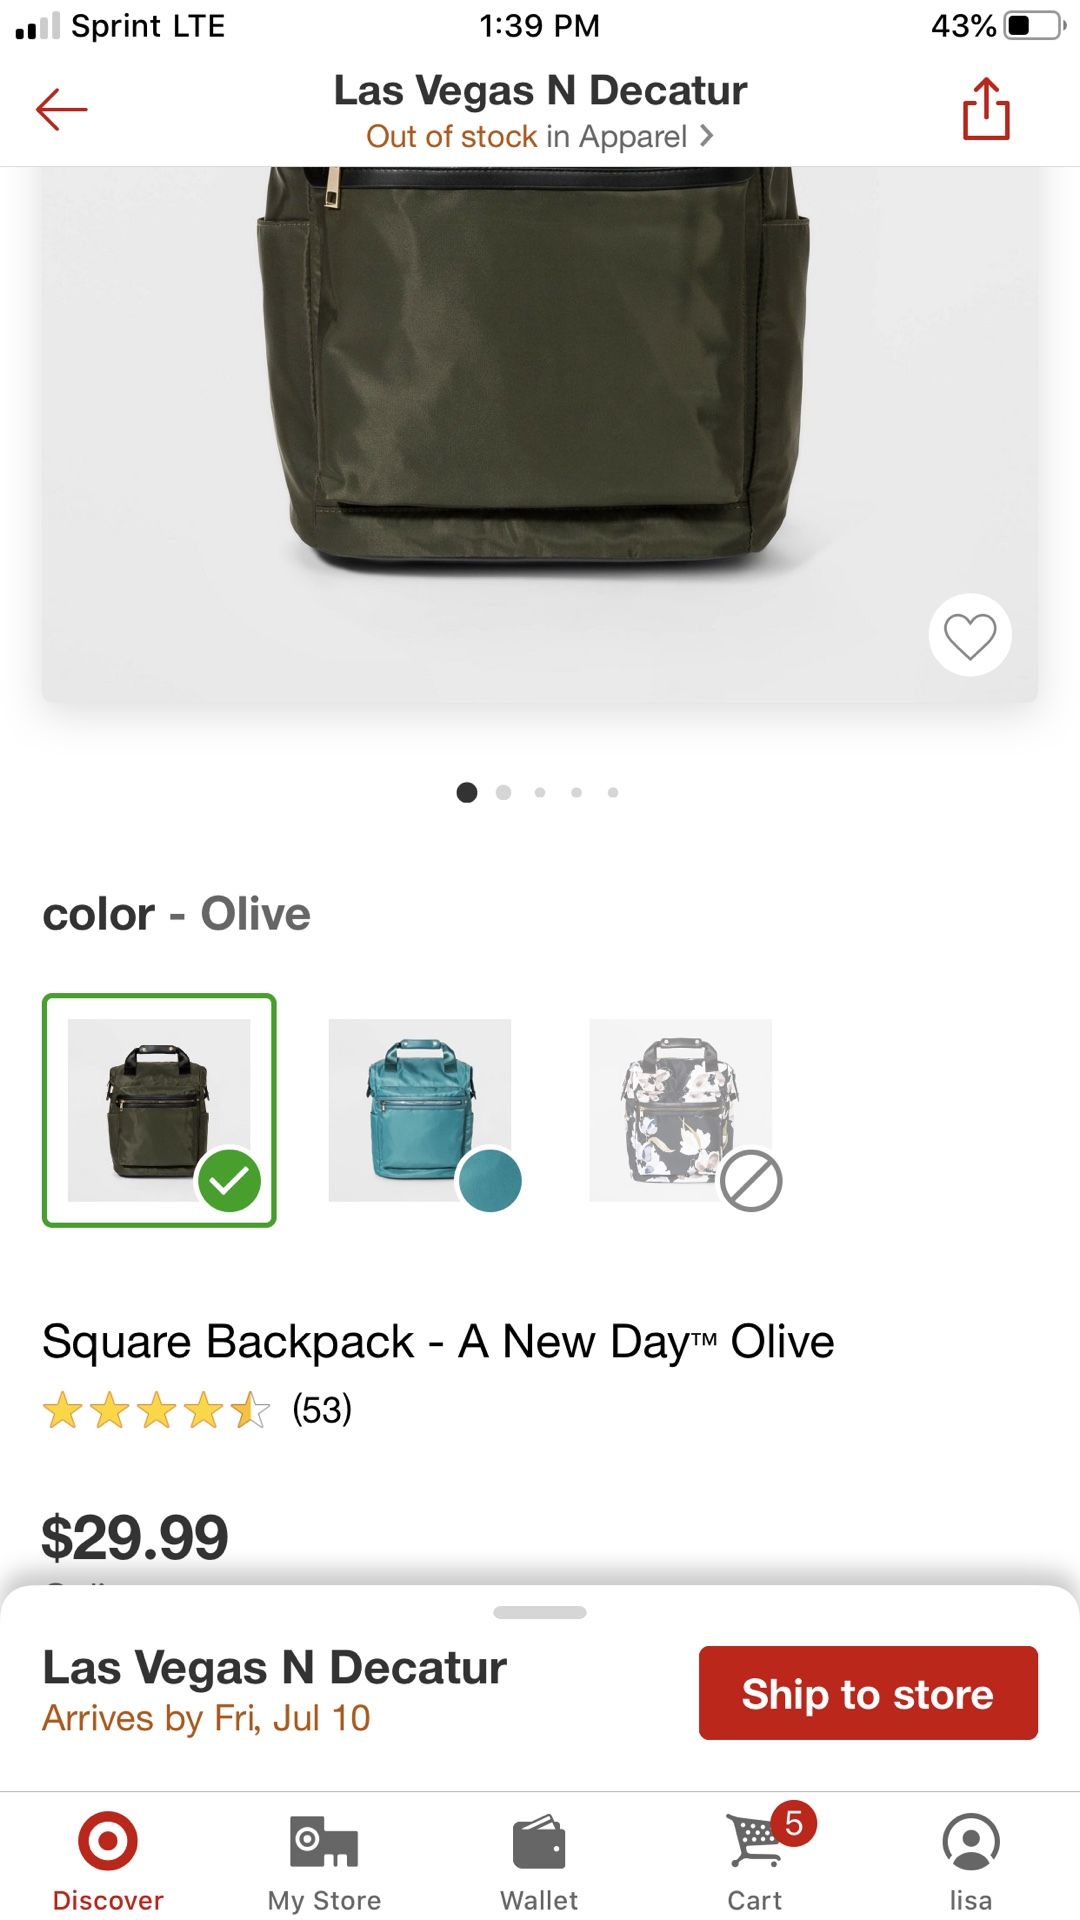The image size is (1080, 1920).
Task: Choose the teal backpack color
Action: (x=419, y=1110)
